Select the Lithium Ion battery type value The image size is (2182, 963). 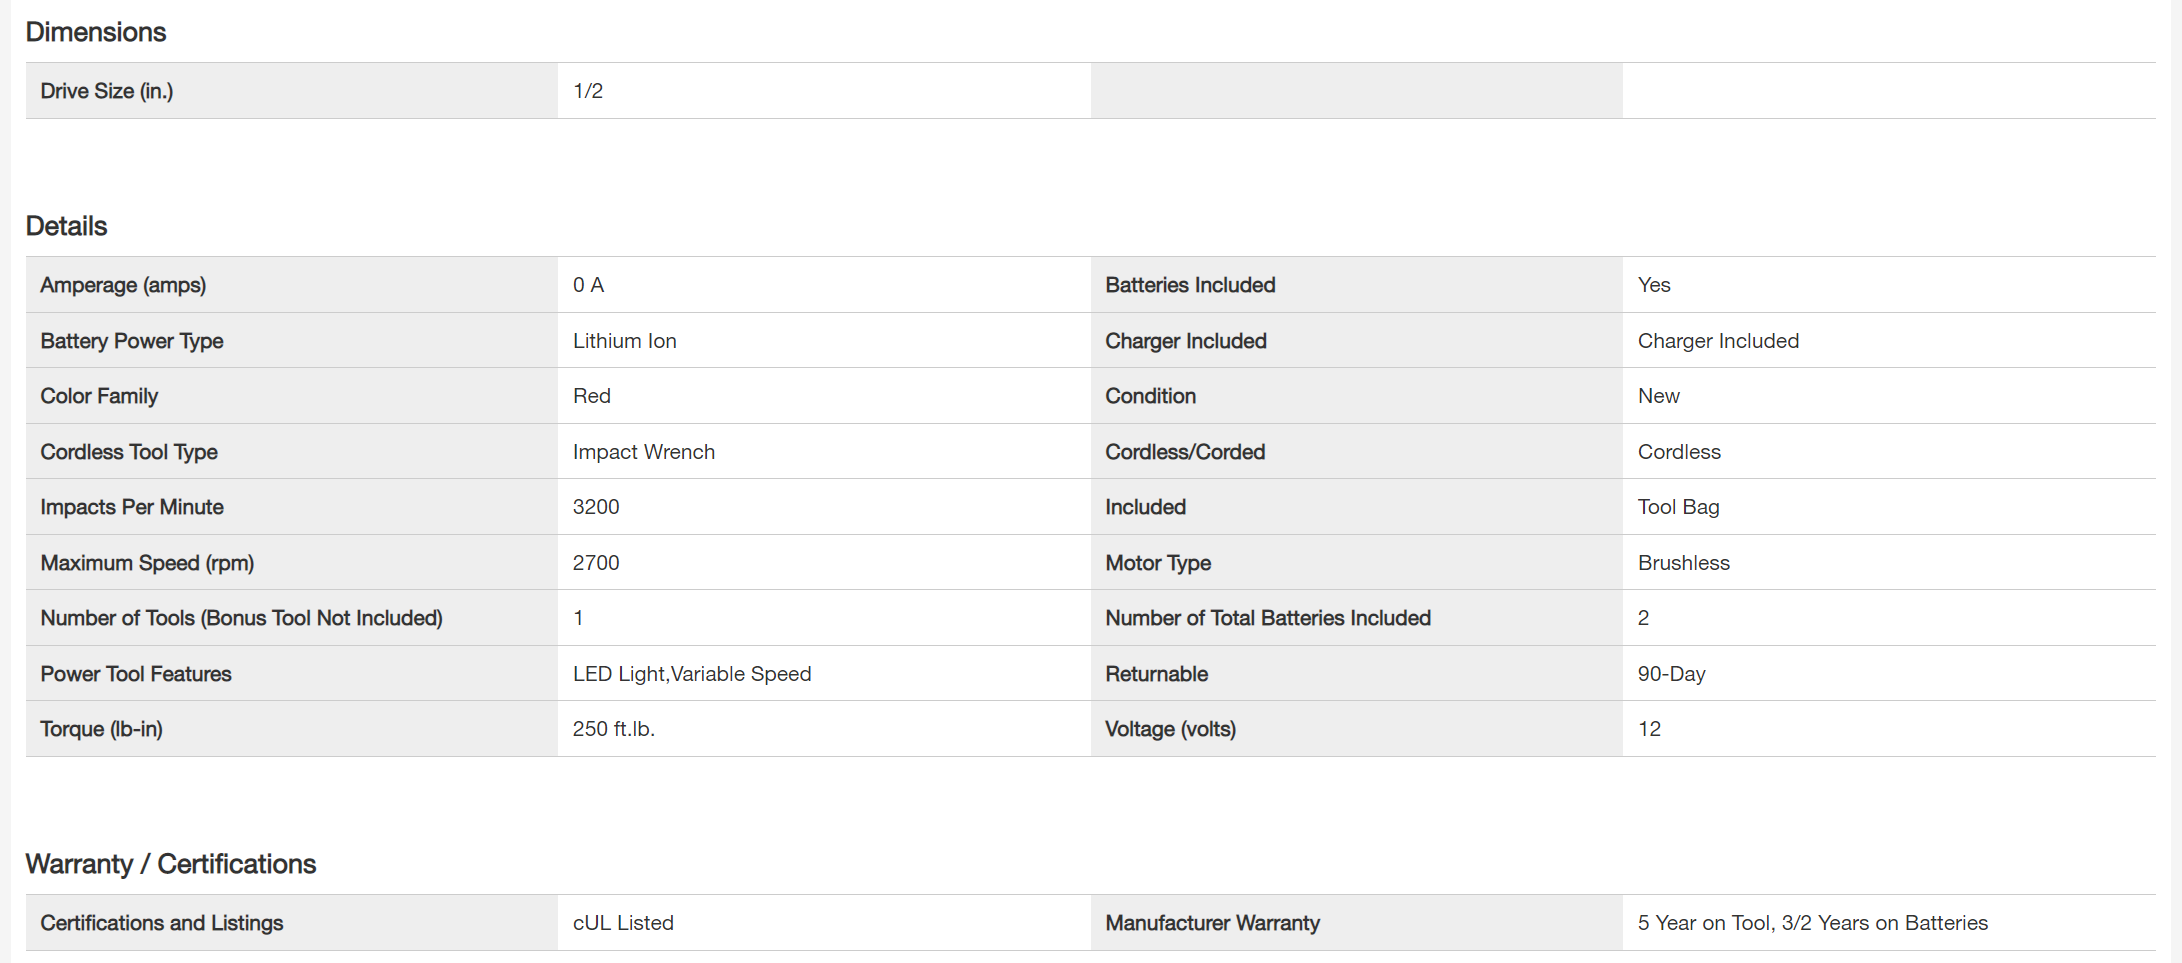[624, 341]
